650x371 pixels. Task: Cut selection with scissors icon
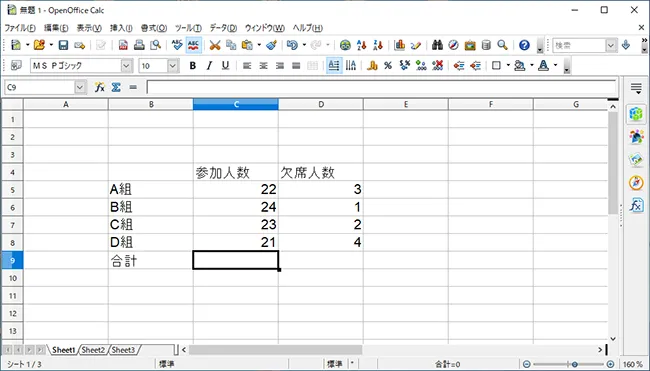[215, 45]
